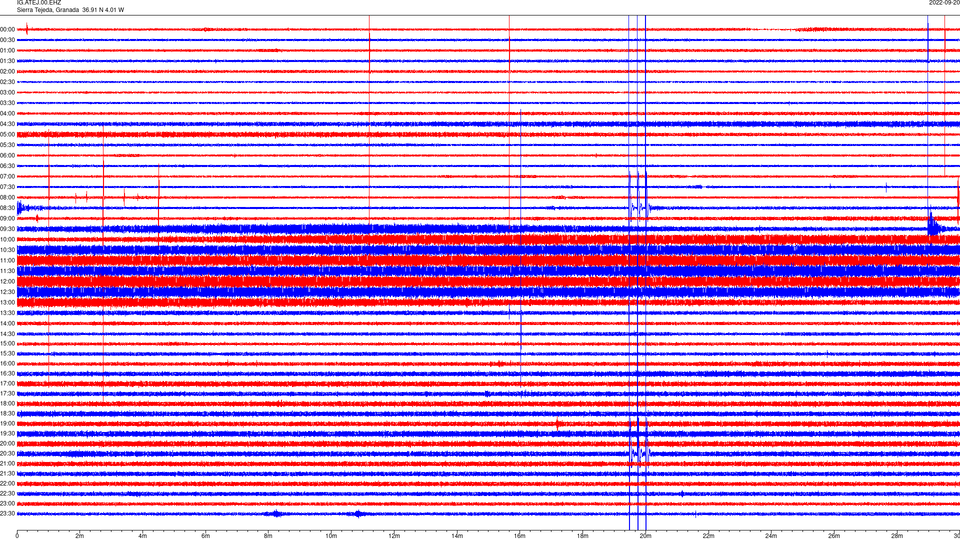The height and width of the screenshot is (540, 960).
Task: Click the 28m axis tick label
Action: click(896, 536)
